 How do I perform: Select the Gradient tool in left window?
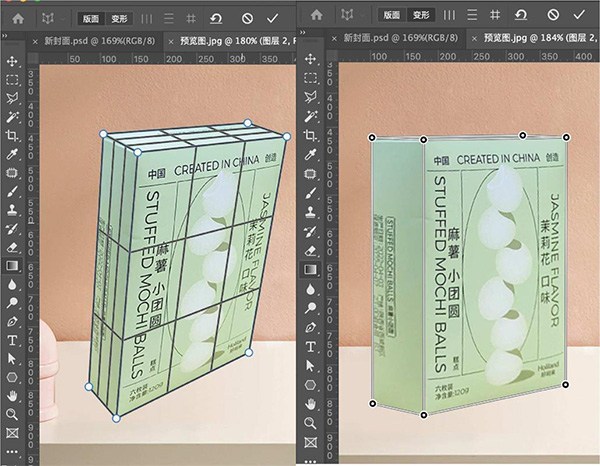coord(12,266)
